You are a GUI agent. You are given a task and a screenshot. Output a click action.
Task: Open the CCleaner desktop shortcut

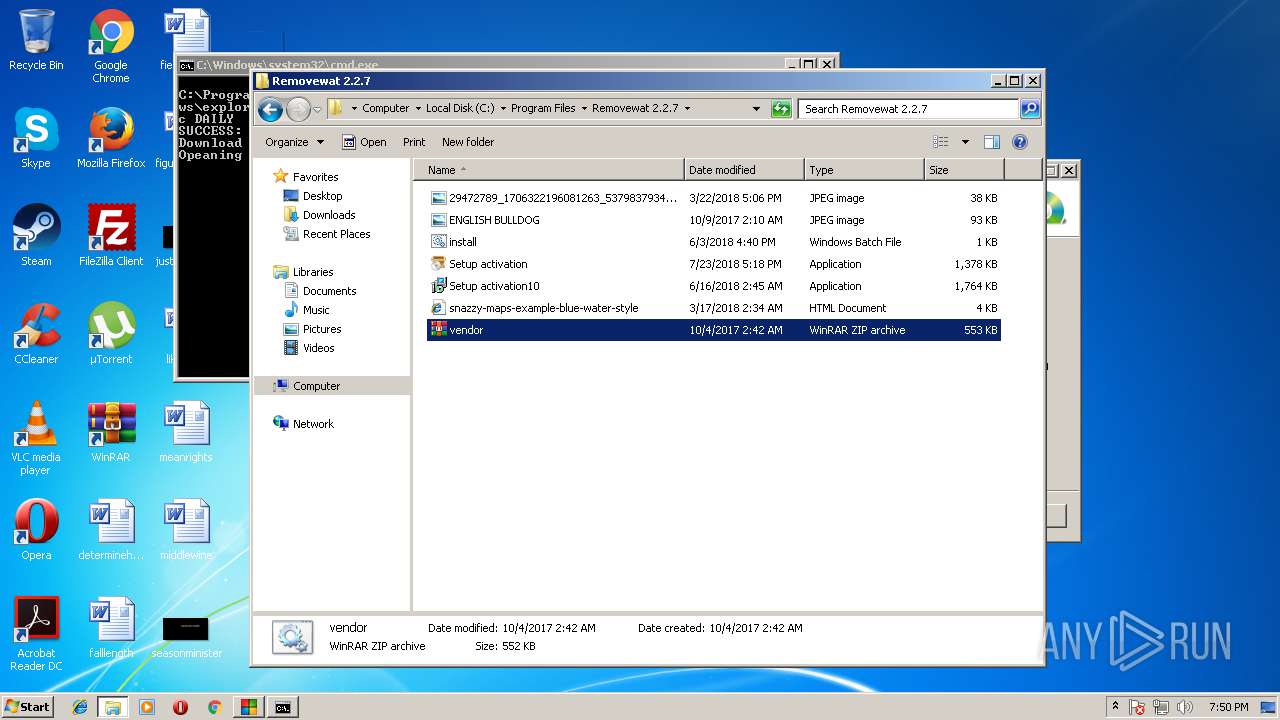coord(36,335)
